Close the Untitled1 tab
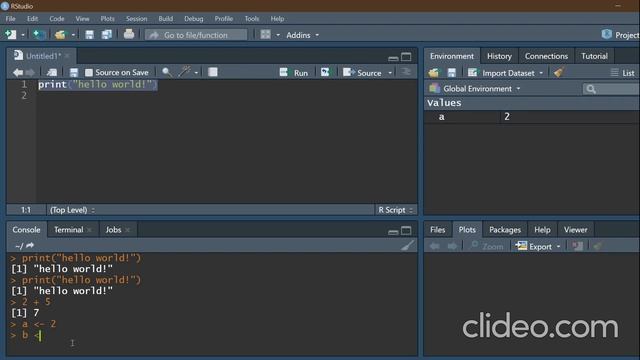This screenshot has height=360, width=640. tap(67, 56)
